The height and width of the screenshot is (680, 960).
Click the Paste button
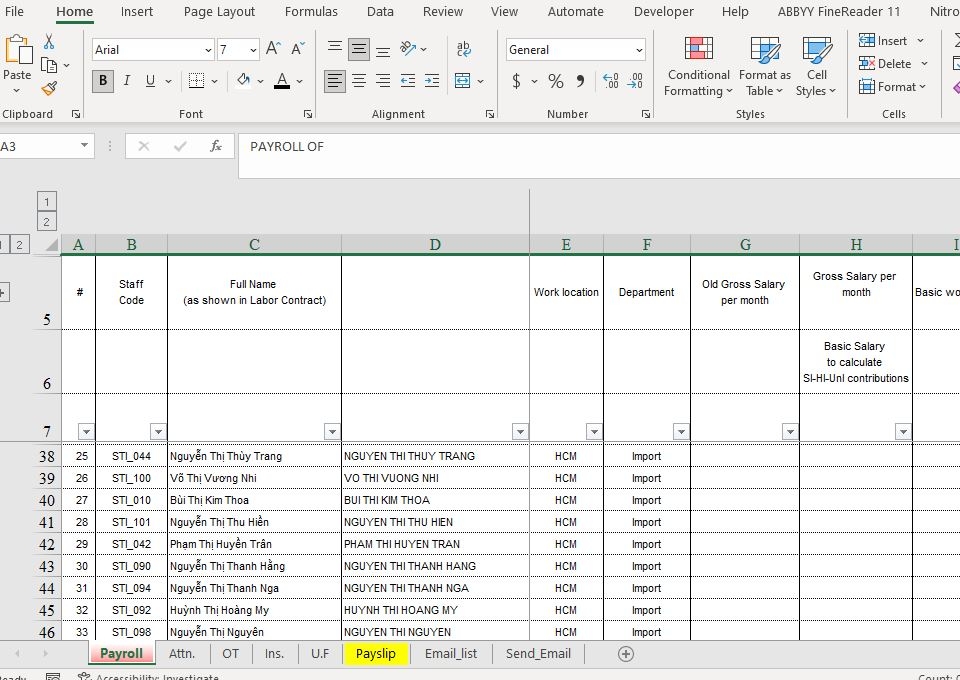[x=17, y=64]
